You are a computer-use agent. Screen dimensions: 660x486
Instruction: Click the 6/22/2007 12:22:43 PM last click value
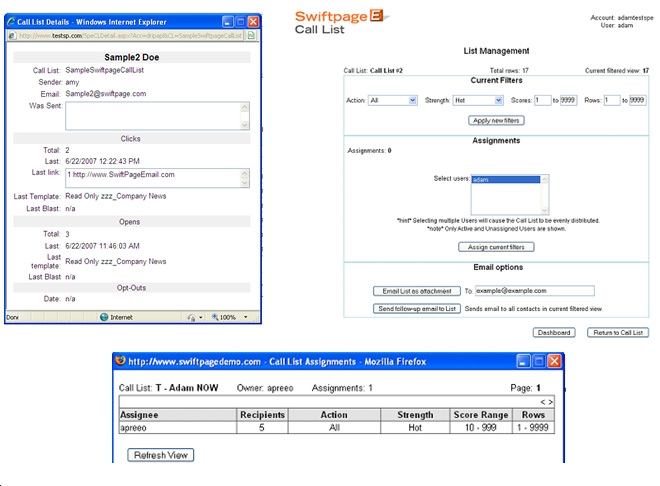[102, 161]
